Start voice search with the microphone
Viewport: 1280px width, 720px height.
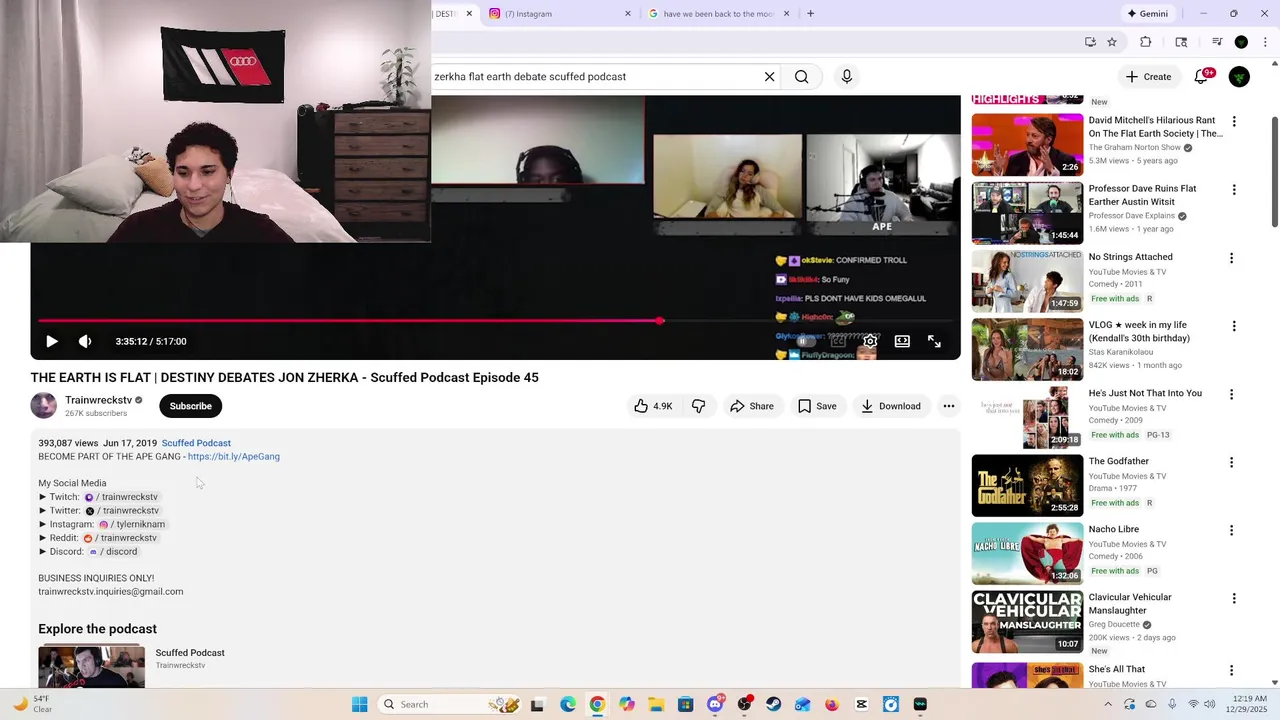click(x=847, y=76)
